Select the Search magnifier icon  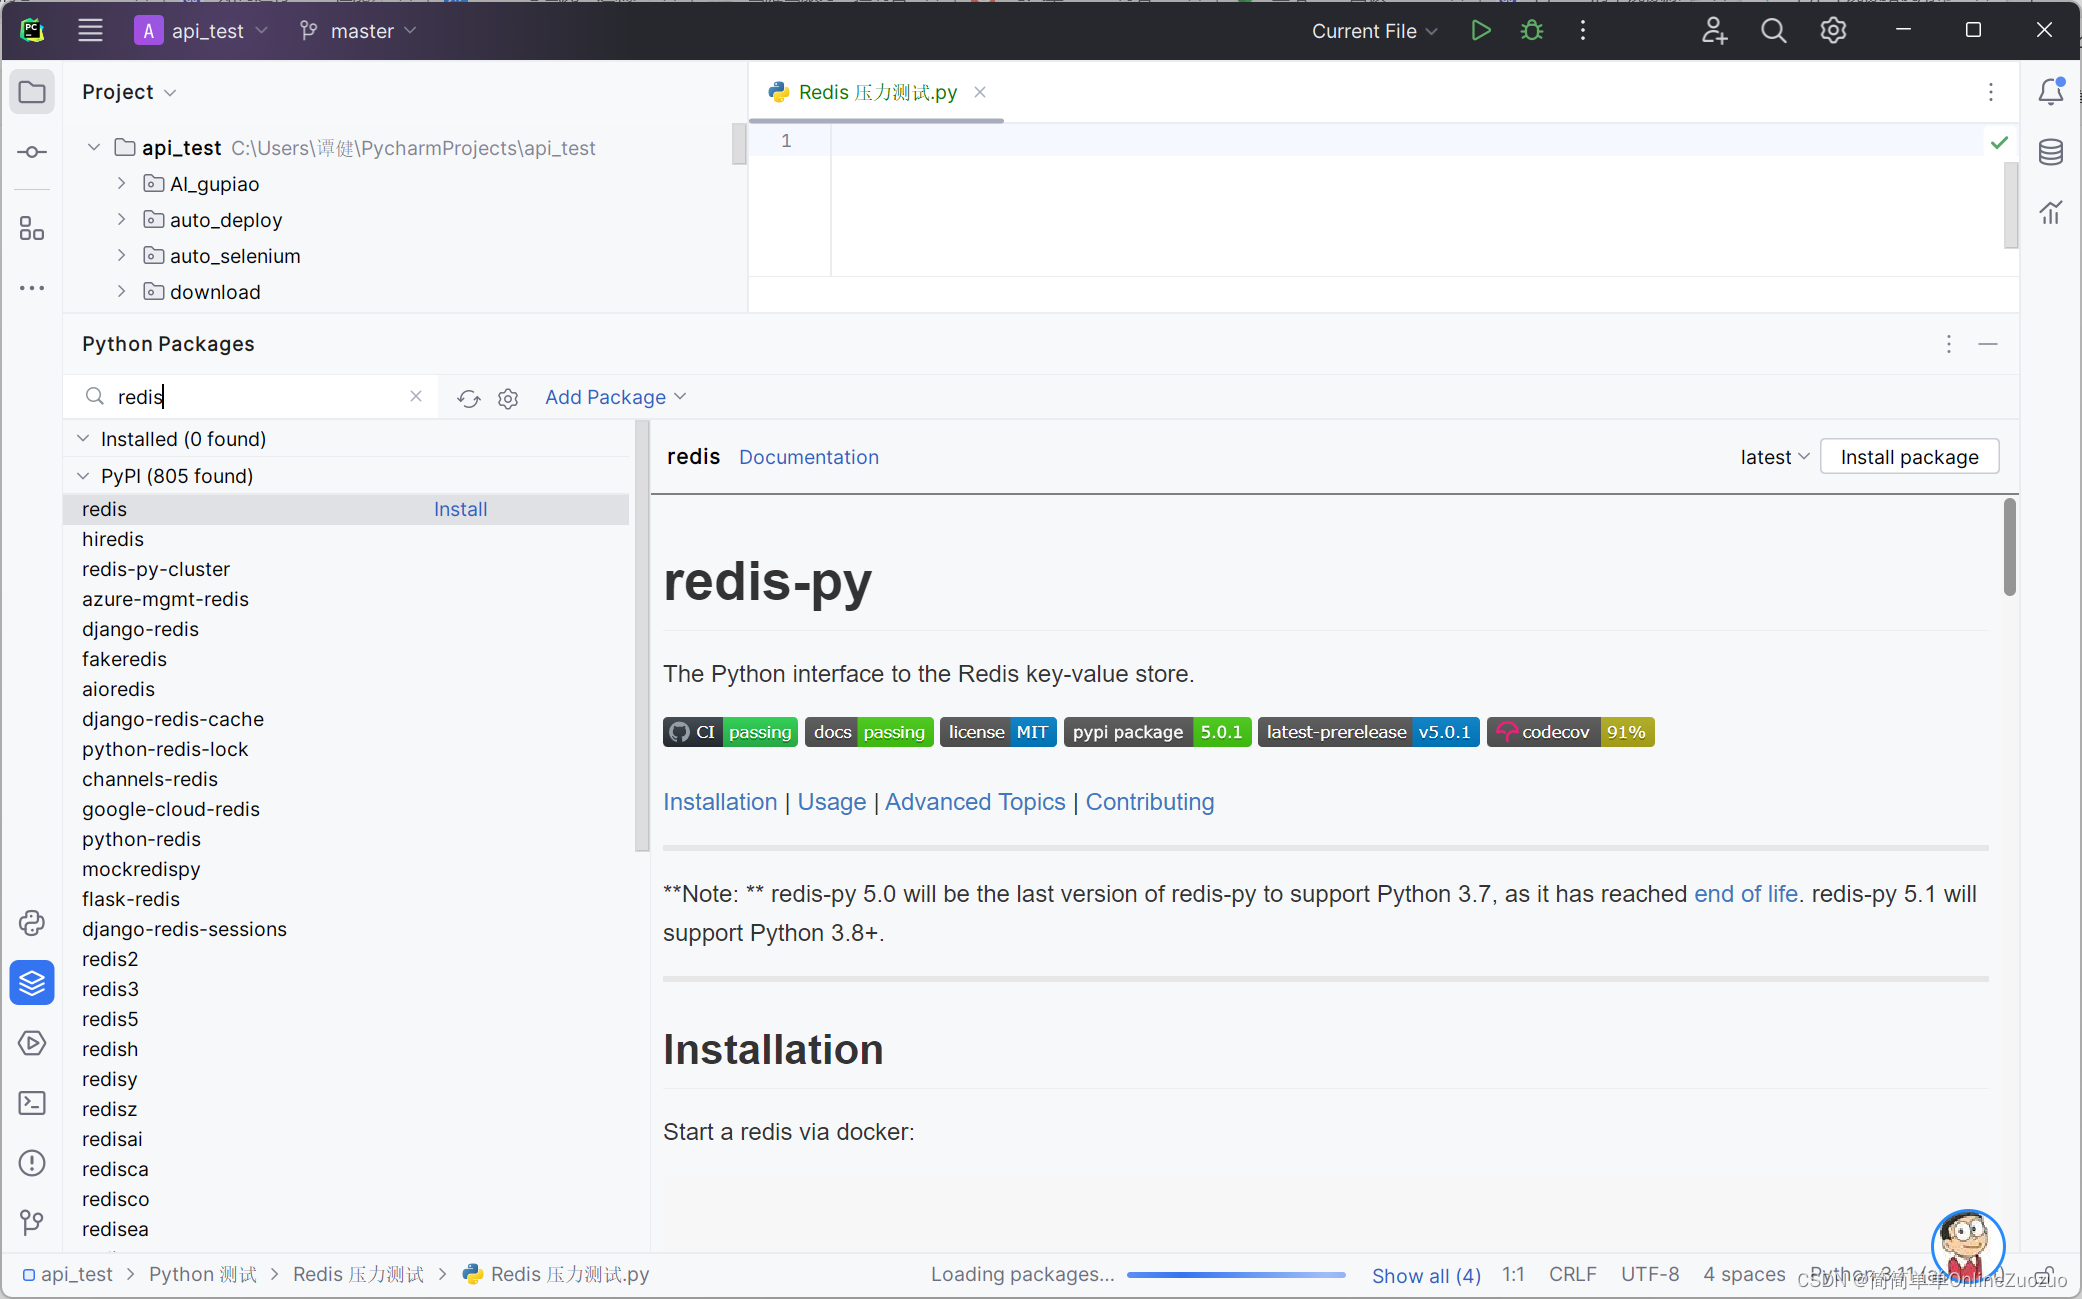pos(1772,30)
